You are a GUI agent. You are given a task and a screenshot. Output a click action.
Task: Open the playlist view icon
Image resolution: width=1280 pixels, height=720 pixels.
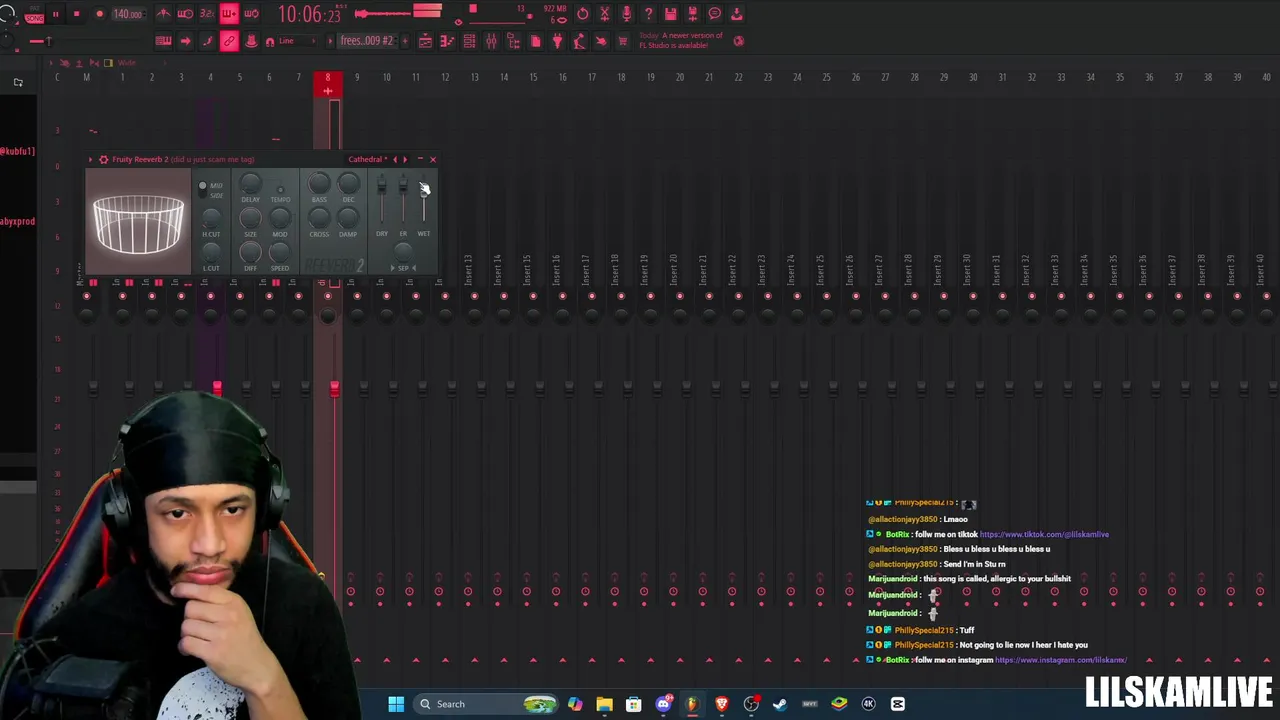tap(425, 41)
